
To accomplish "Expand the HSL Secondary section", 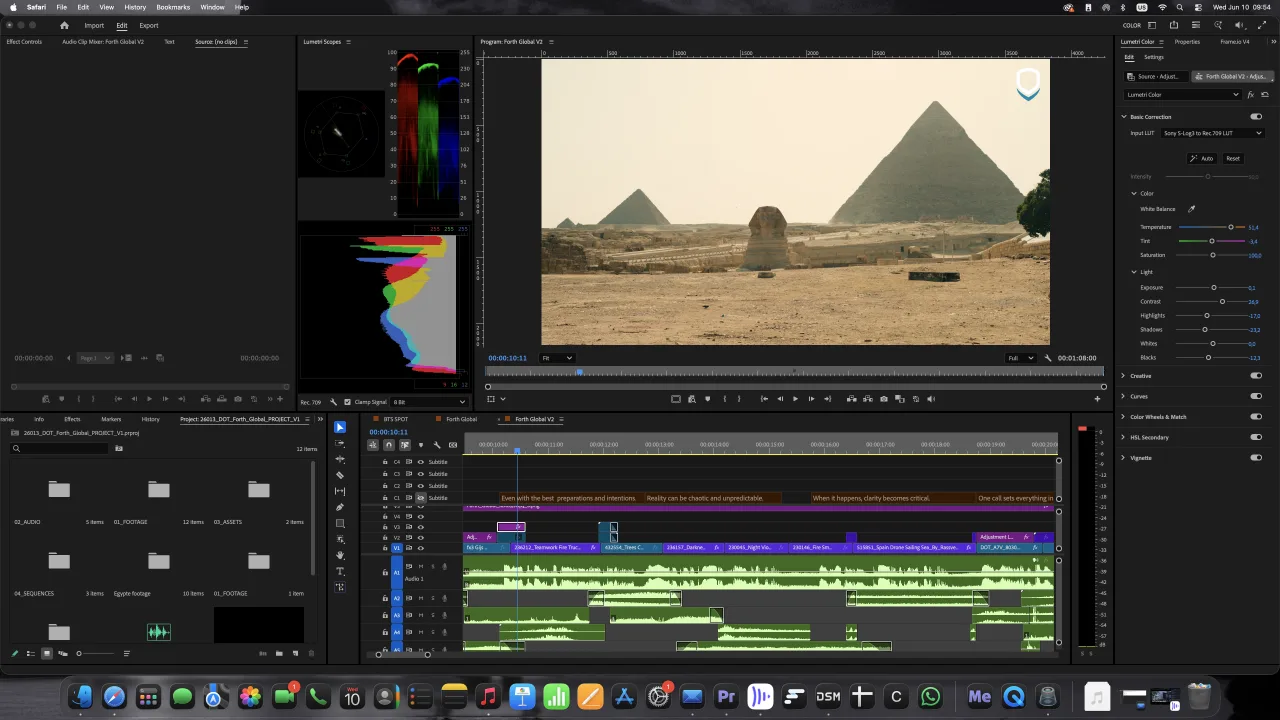I will 1123,437.
